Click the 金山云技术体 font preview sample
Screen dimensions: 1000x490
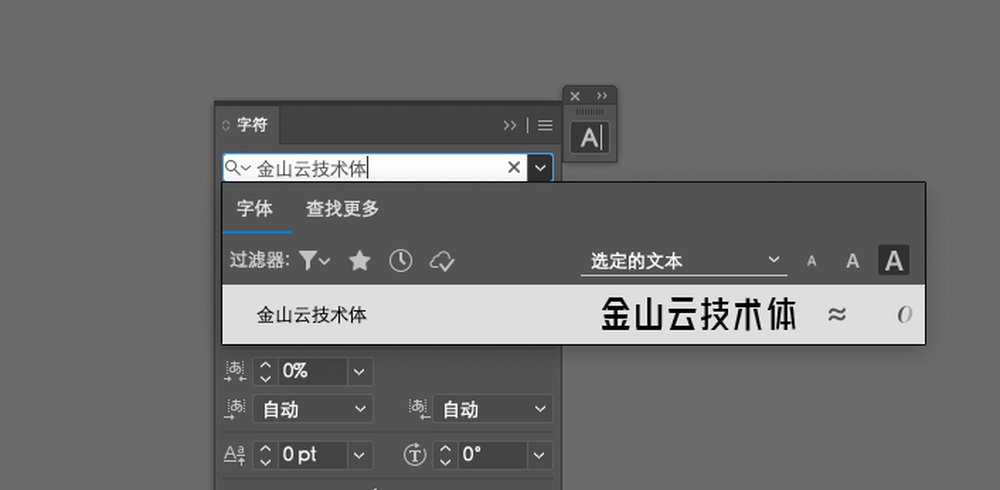point(699,315)
